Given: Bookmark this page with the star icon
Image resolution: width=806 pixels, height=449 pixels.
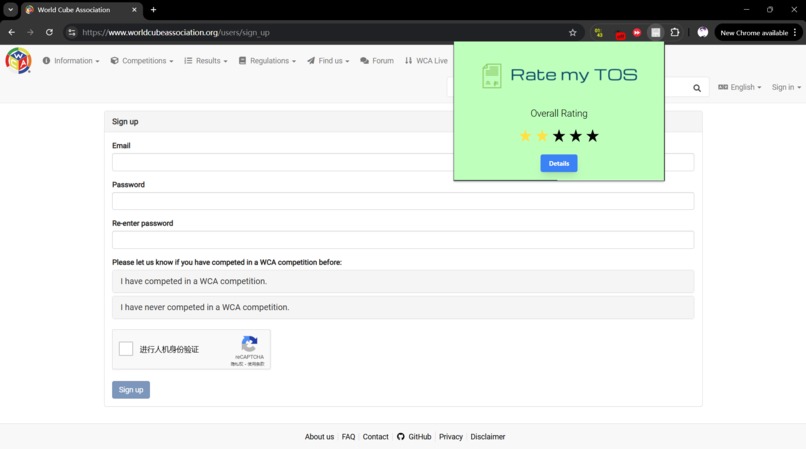Looking at the screenshot, I should click(x=573, y=32).
